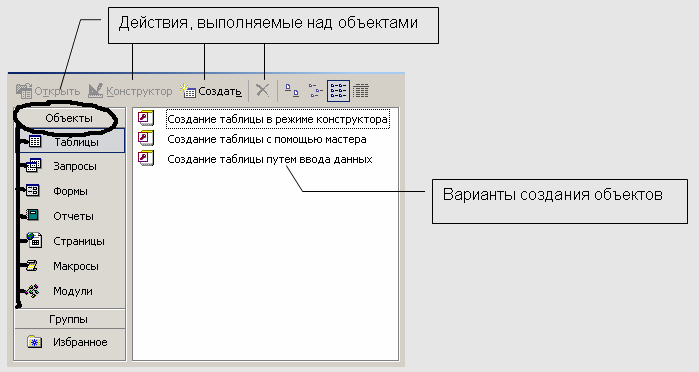699x372 pixels.
Task: Click the Макросы scroll icon
Action: tap(32, 266)
